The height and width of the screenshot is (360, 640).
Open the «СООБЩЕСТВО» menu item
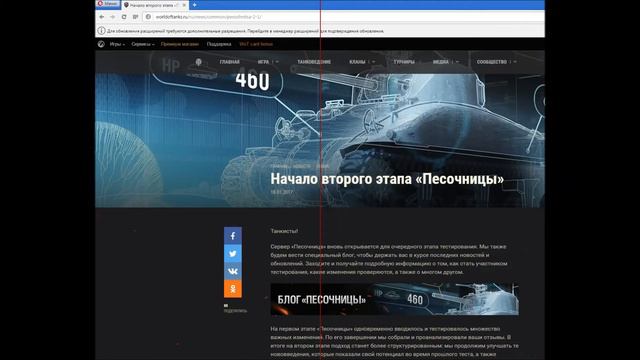pyautogui.click(x=491, y=62)
